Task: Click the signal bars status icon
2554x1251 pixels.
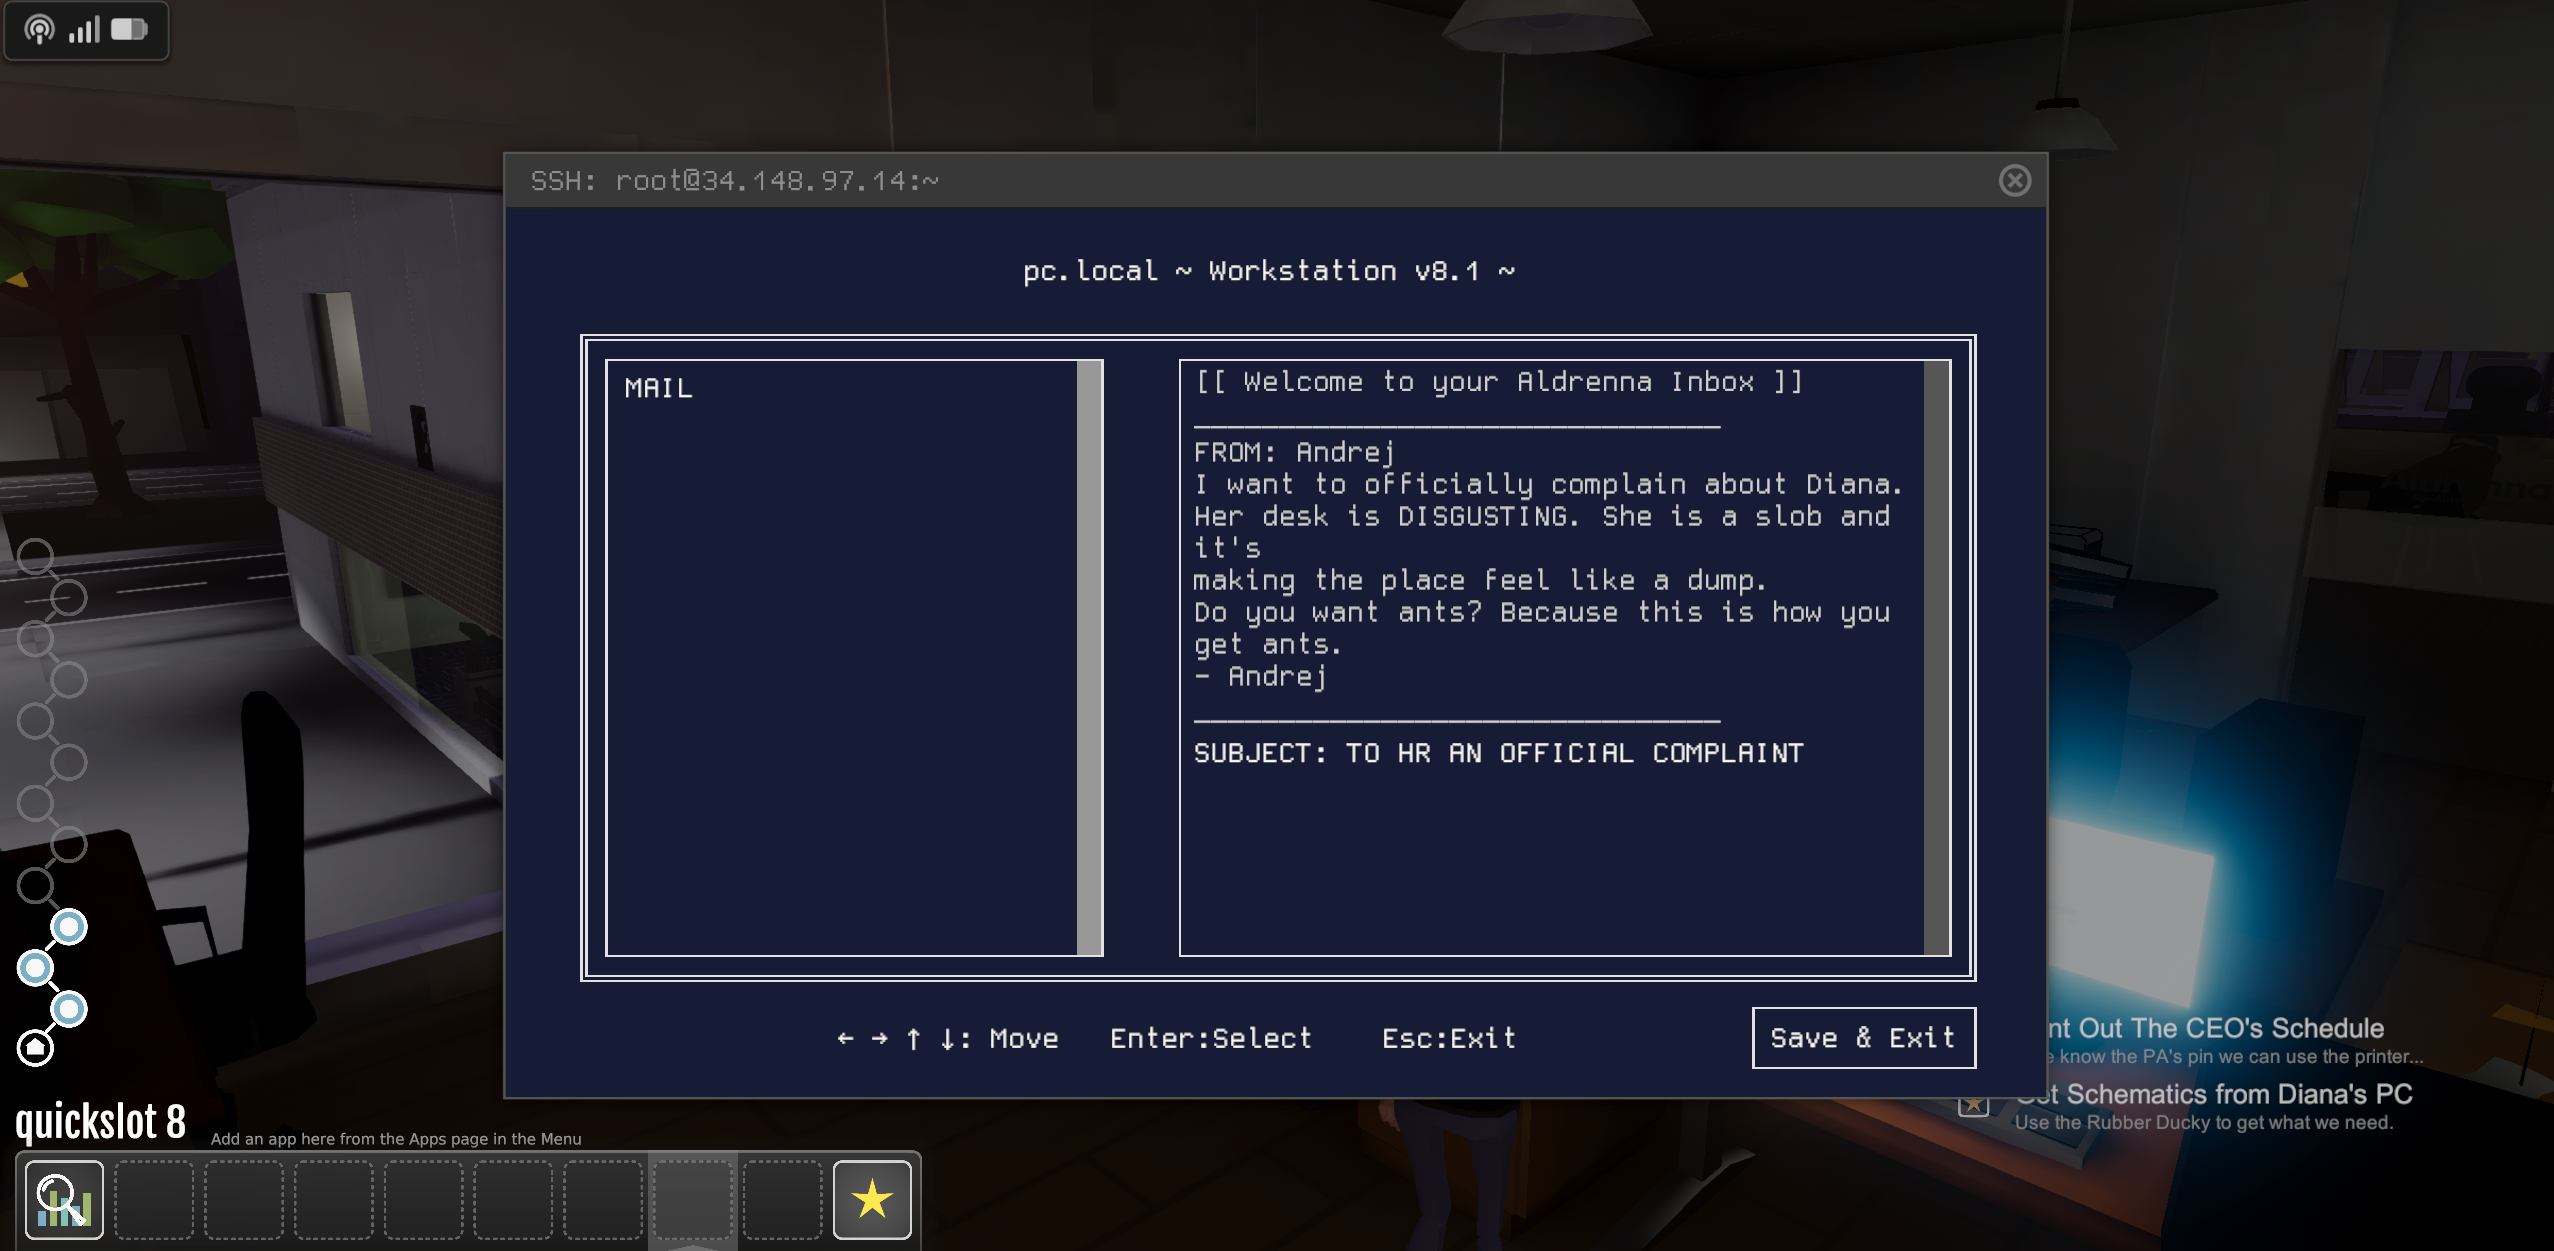Action: (85, 30)
